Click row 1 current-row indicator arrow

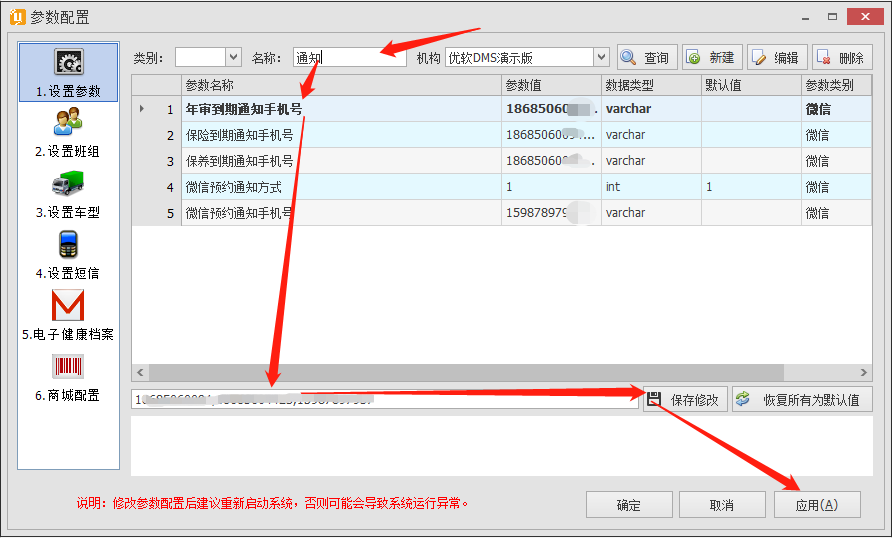tap(142, 108)
